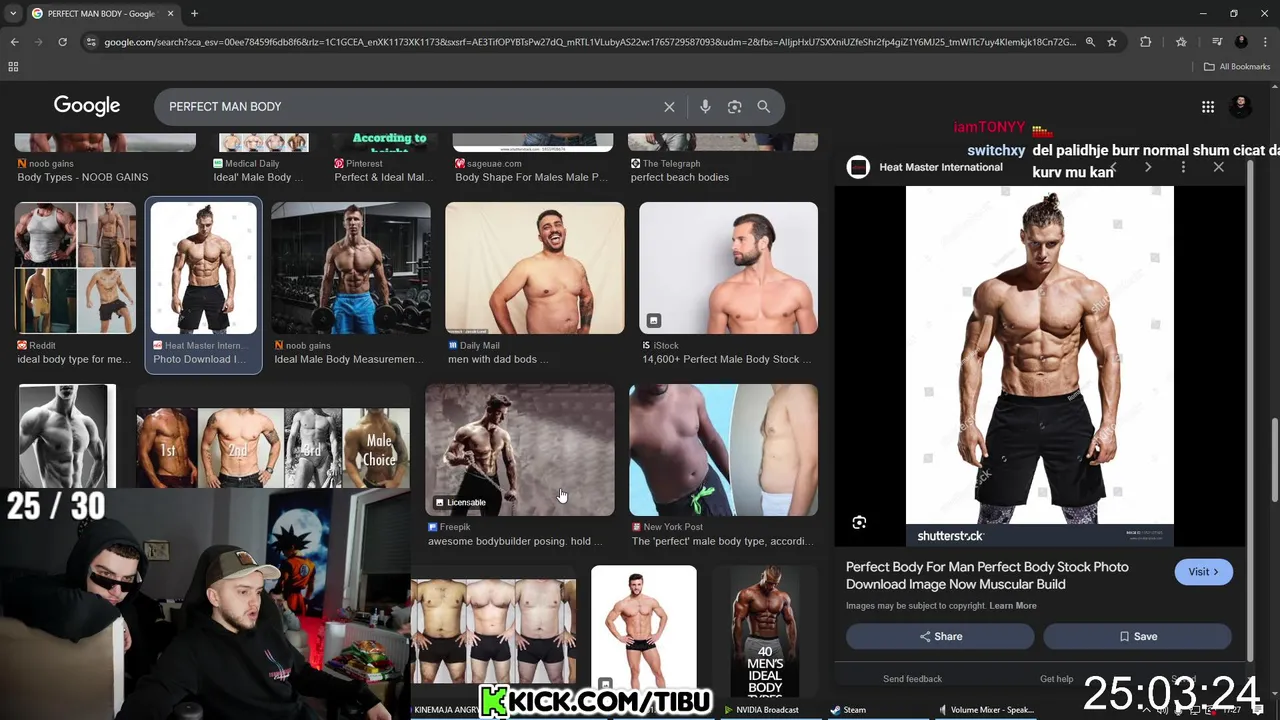Select highlighted Heat Master Photo Download thumbnail
1280x720 pixels.
click(x=204, y=268)
